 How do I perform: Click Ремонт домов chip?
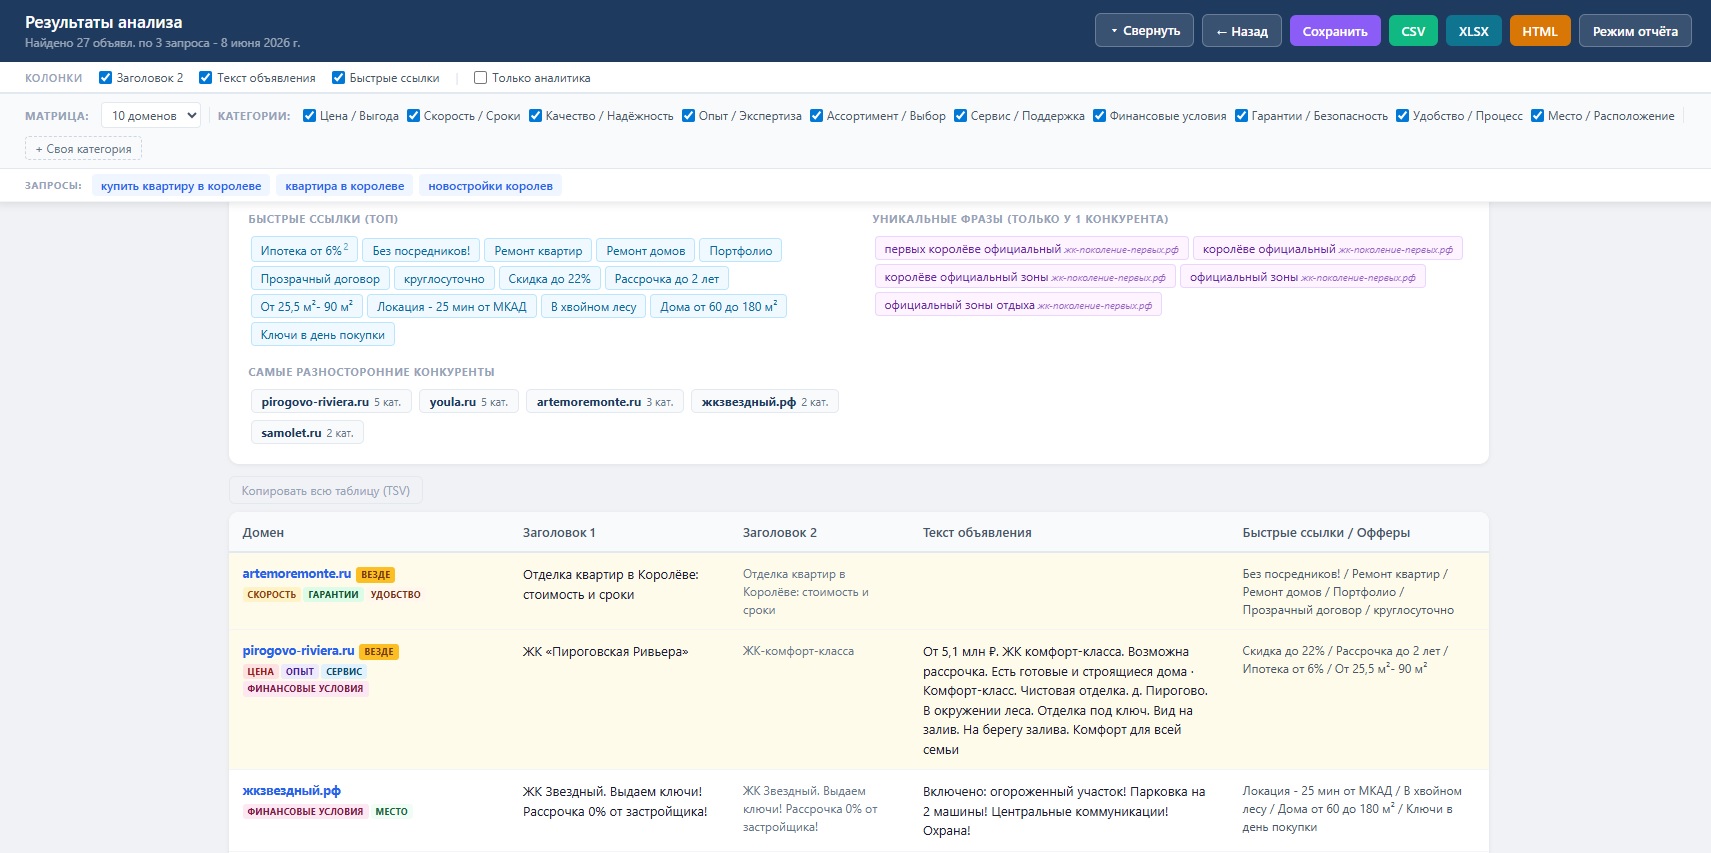tap(646, 251)
